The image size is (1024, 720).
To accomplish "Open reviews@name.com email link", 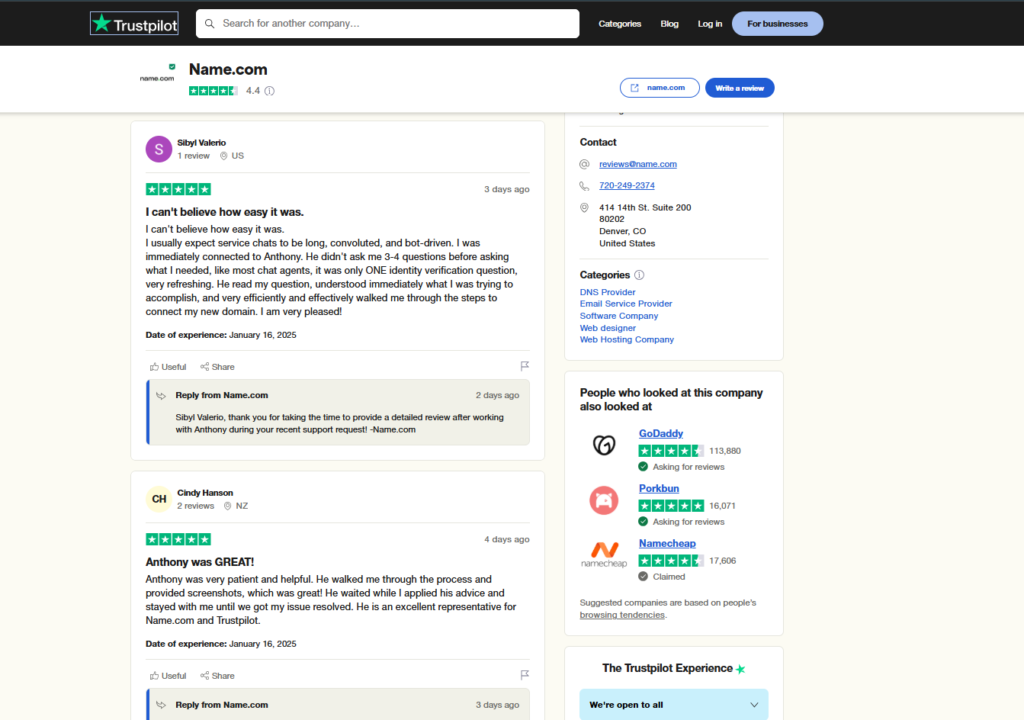I will tap(638, 164).
